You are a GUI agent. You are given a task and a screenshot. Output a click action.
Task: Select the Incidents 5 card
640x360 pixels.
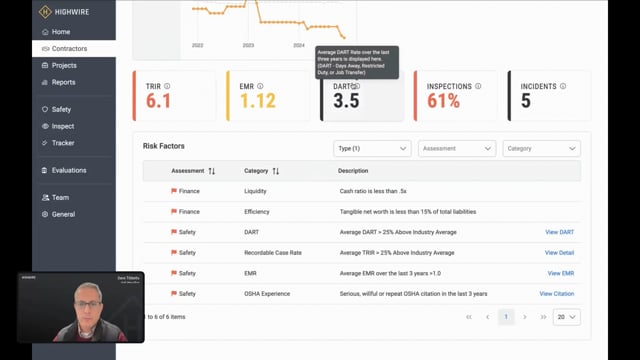pyautogui.click(x=549, y=96)
